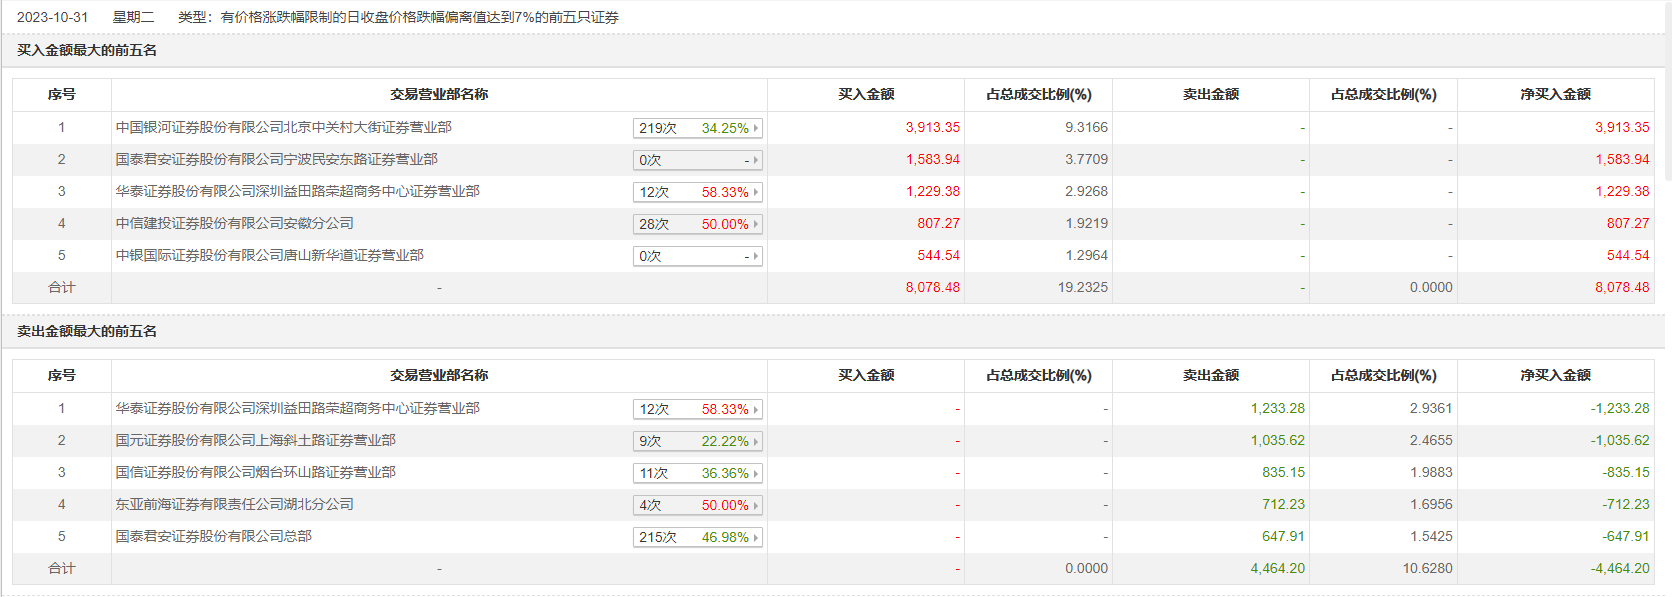The width and height of the screenshot is (1672, 597).
Task: Open 中银国际证券唐山新华道证券营业部 link
Action: 269,255
